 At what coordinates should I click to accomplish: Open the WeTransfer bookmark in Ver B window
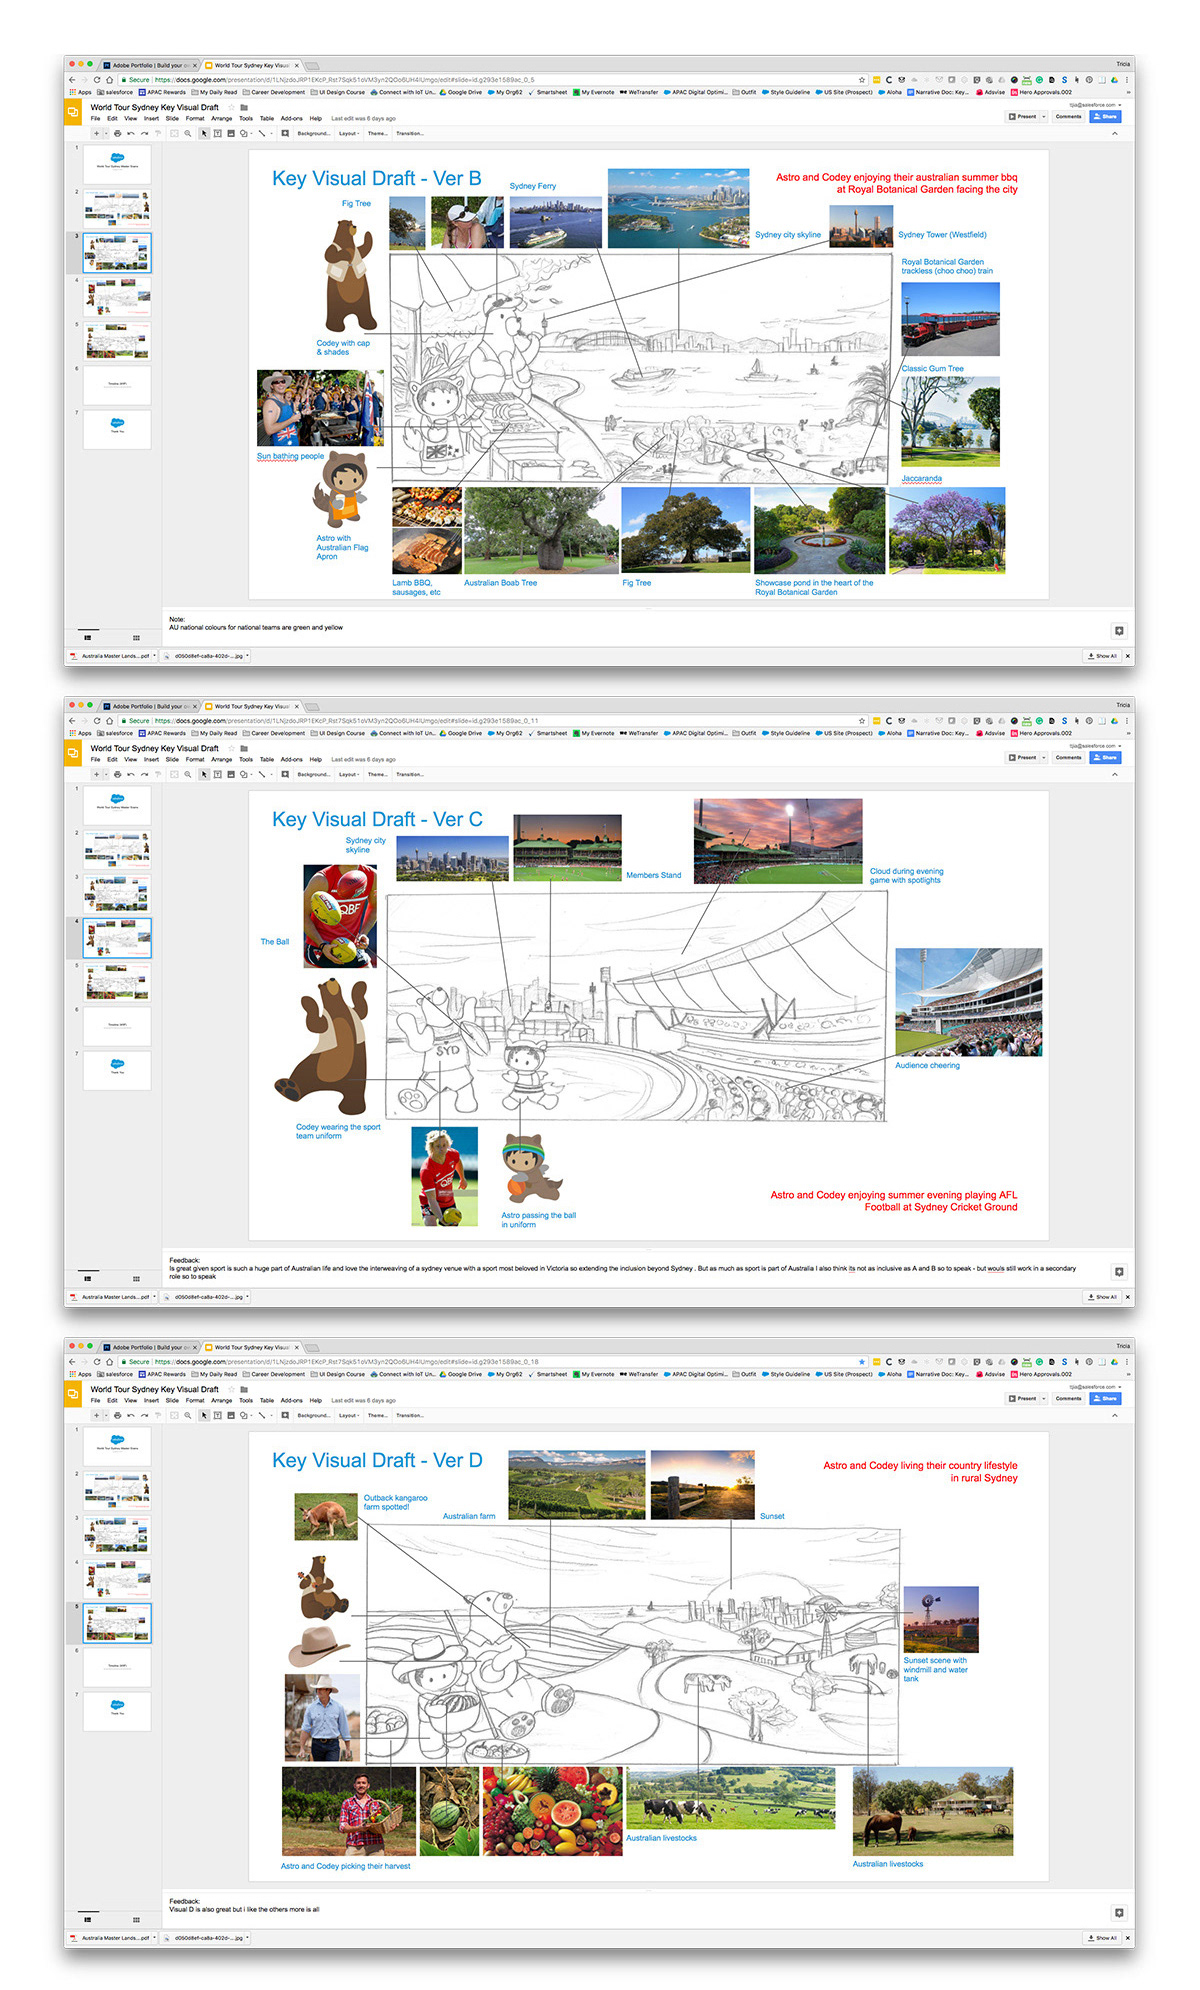click(x=639, y=92)
